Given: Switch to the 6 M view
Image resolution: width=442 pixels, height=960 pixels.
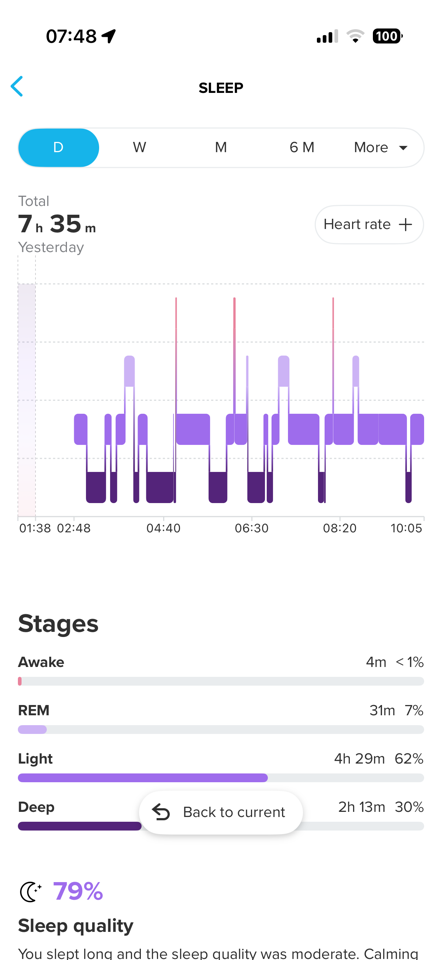Looking at the screenshot, I should tap(302, 148).
